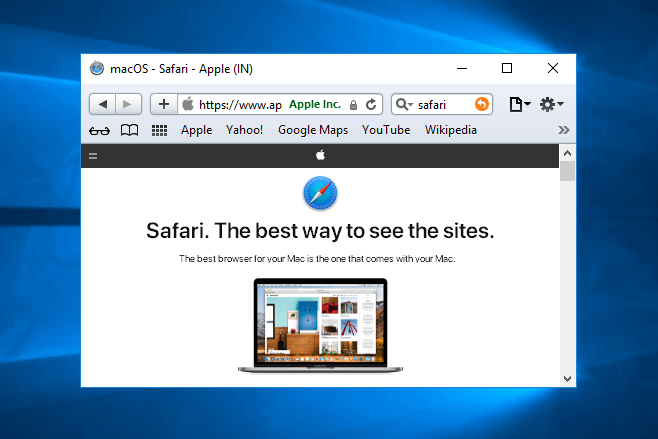Click the vertical scrollbar down arrow
Viewport: 658px width, 439px height.
[x=567, y=379]
